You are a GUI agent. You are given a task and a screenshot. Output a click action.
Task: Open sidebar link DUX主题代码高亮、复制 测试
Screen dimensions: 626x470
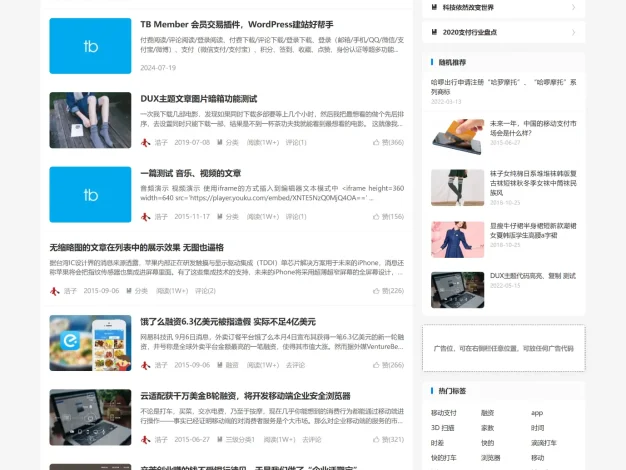tap(533, 276)
